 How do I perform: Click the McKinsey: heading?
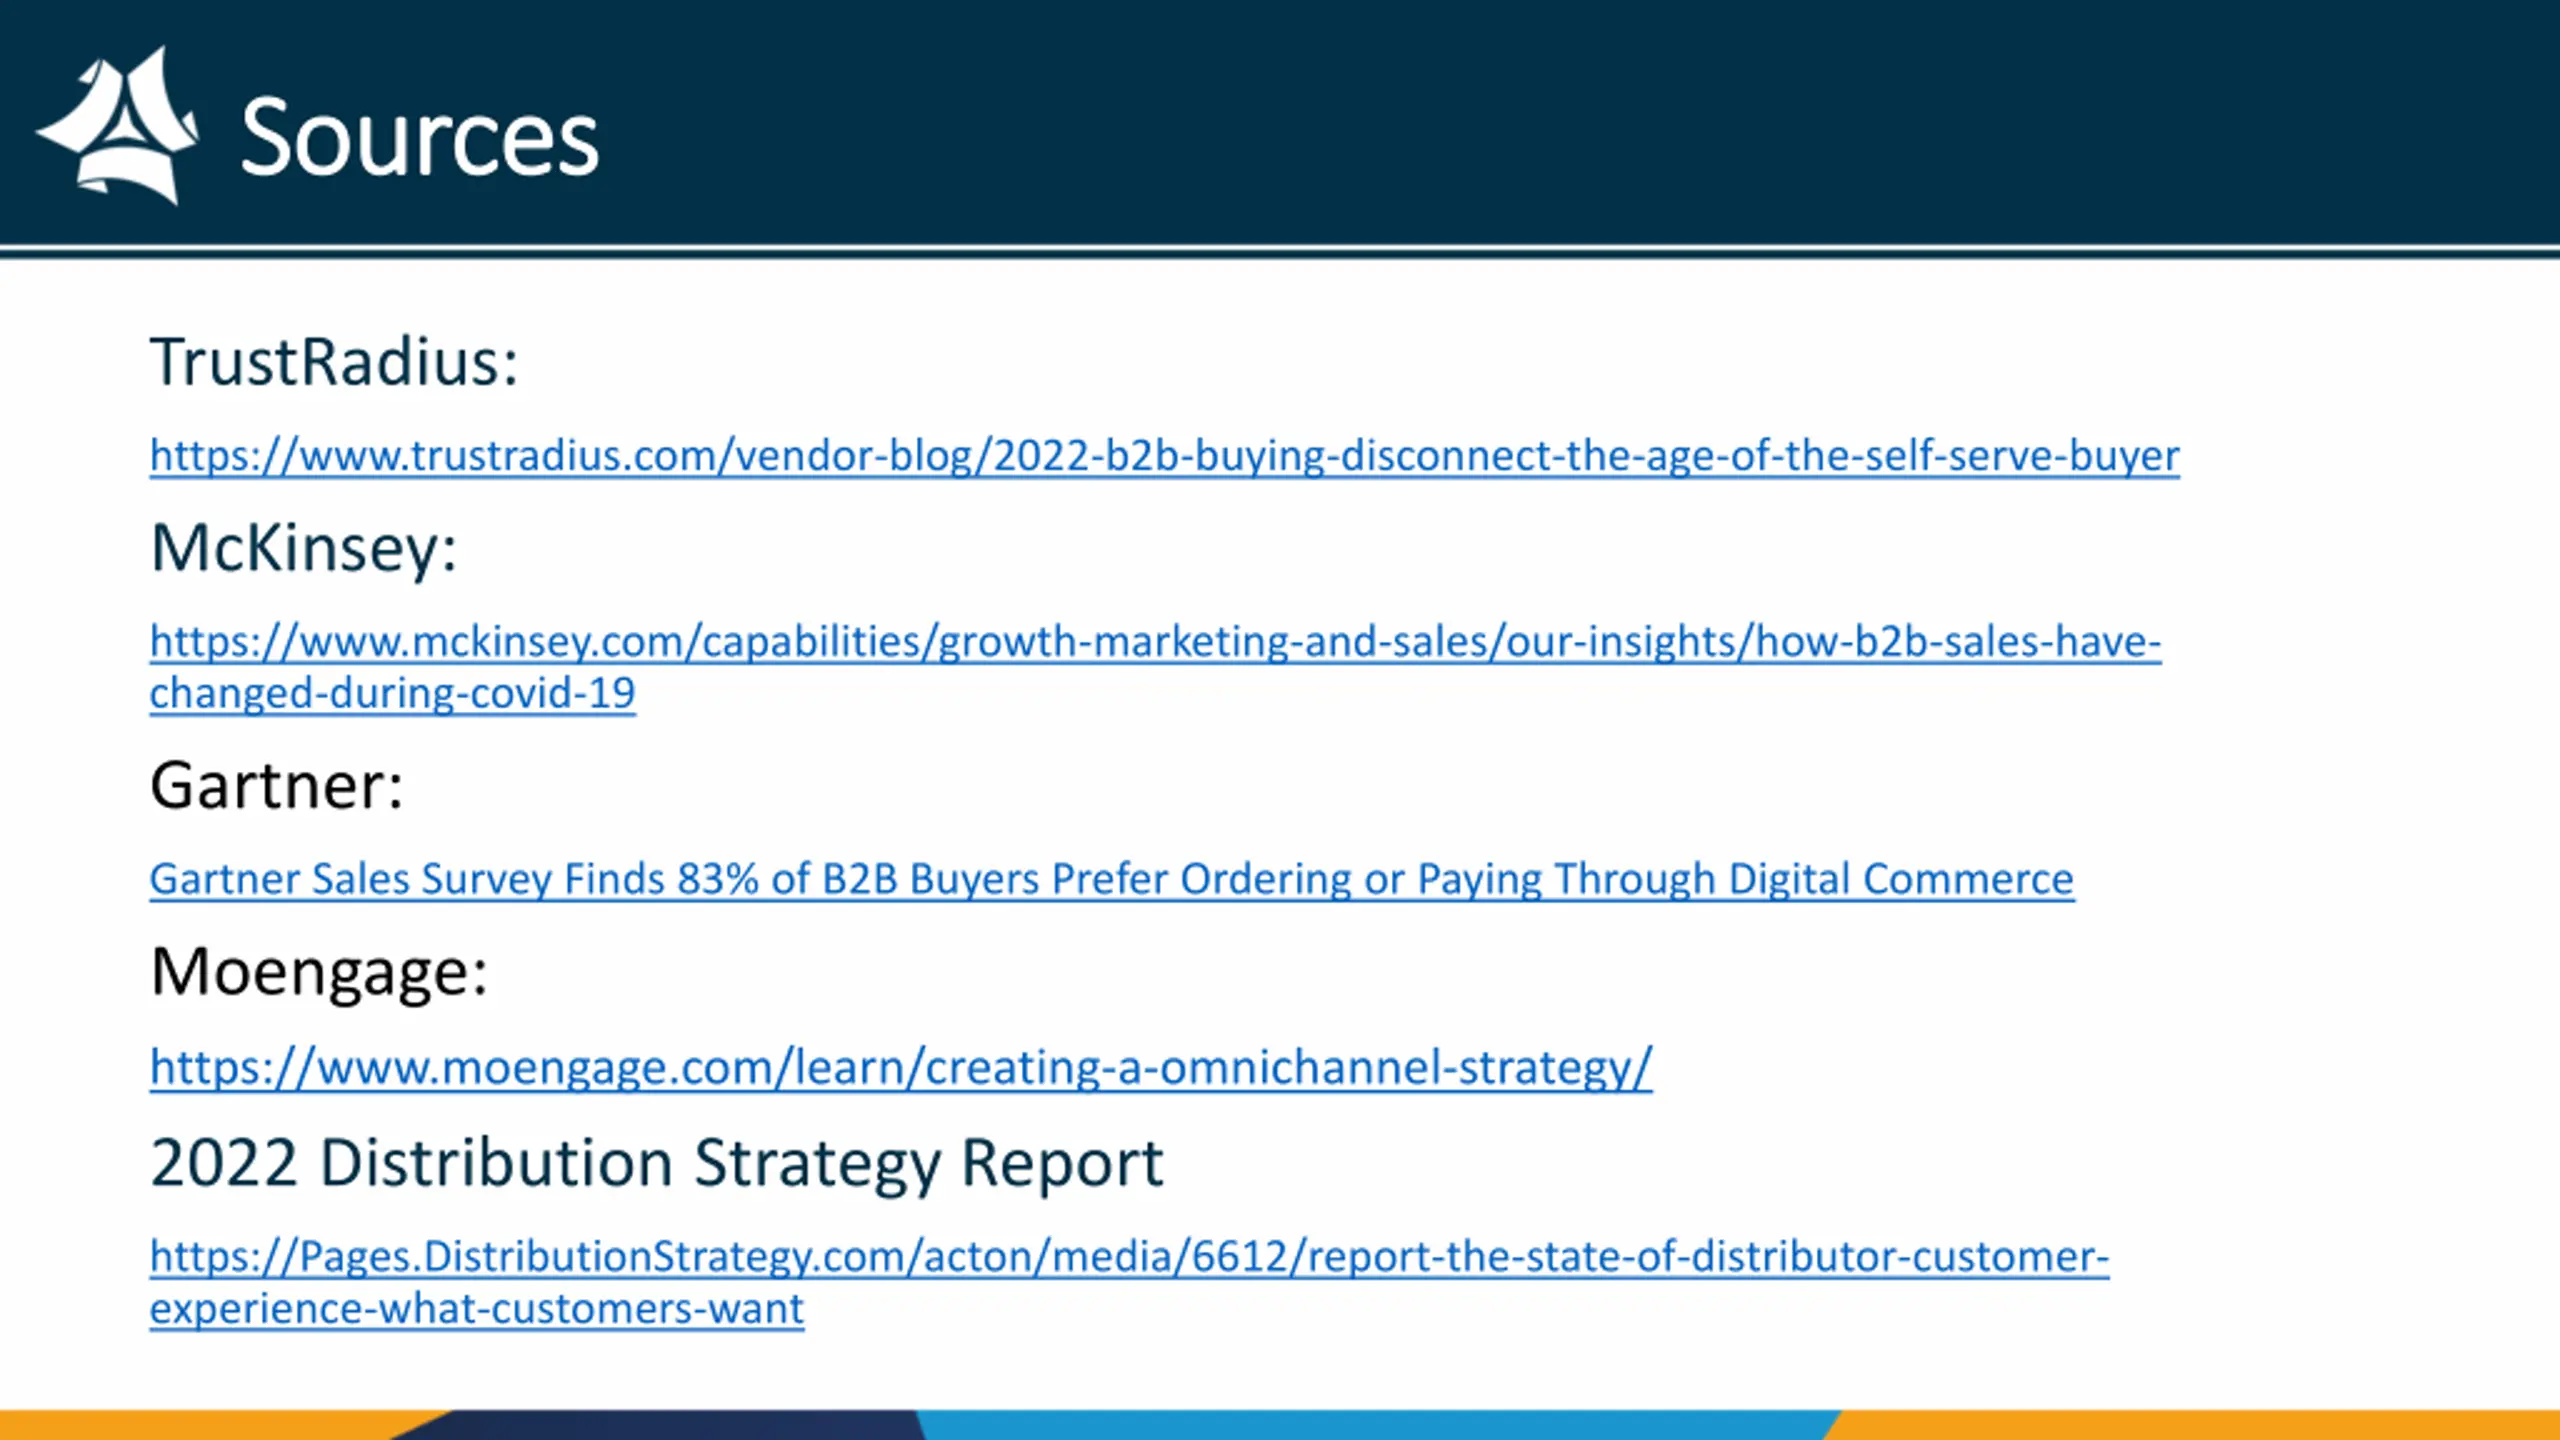coord(303,548)
